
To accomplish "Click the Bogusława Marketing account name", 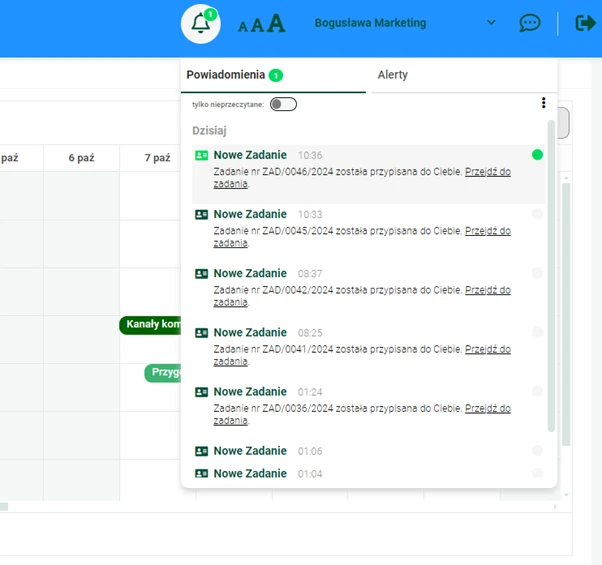I will click(370, 23).
